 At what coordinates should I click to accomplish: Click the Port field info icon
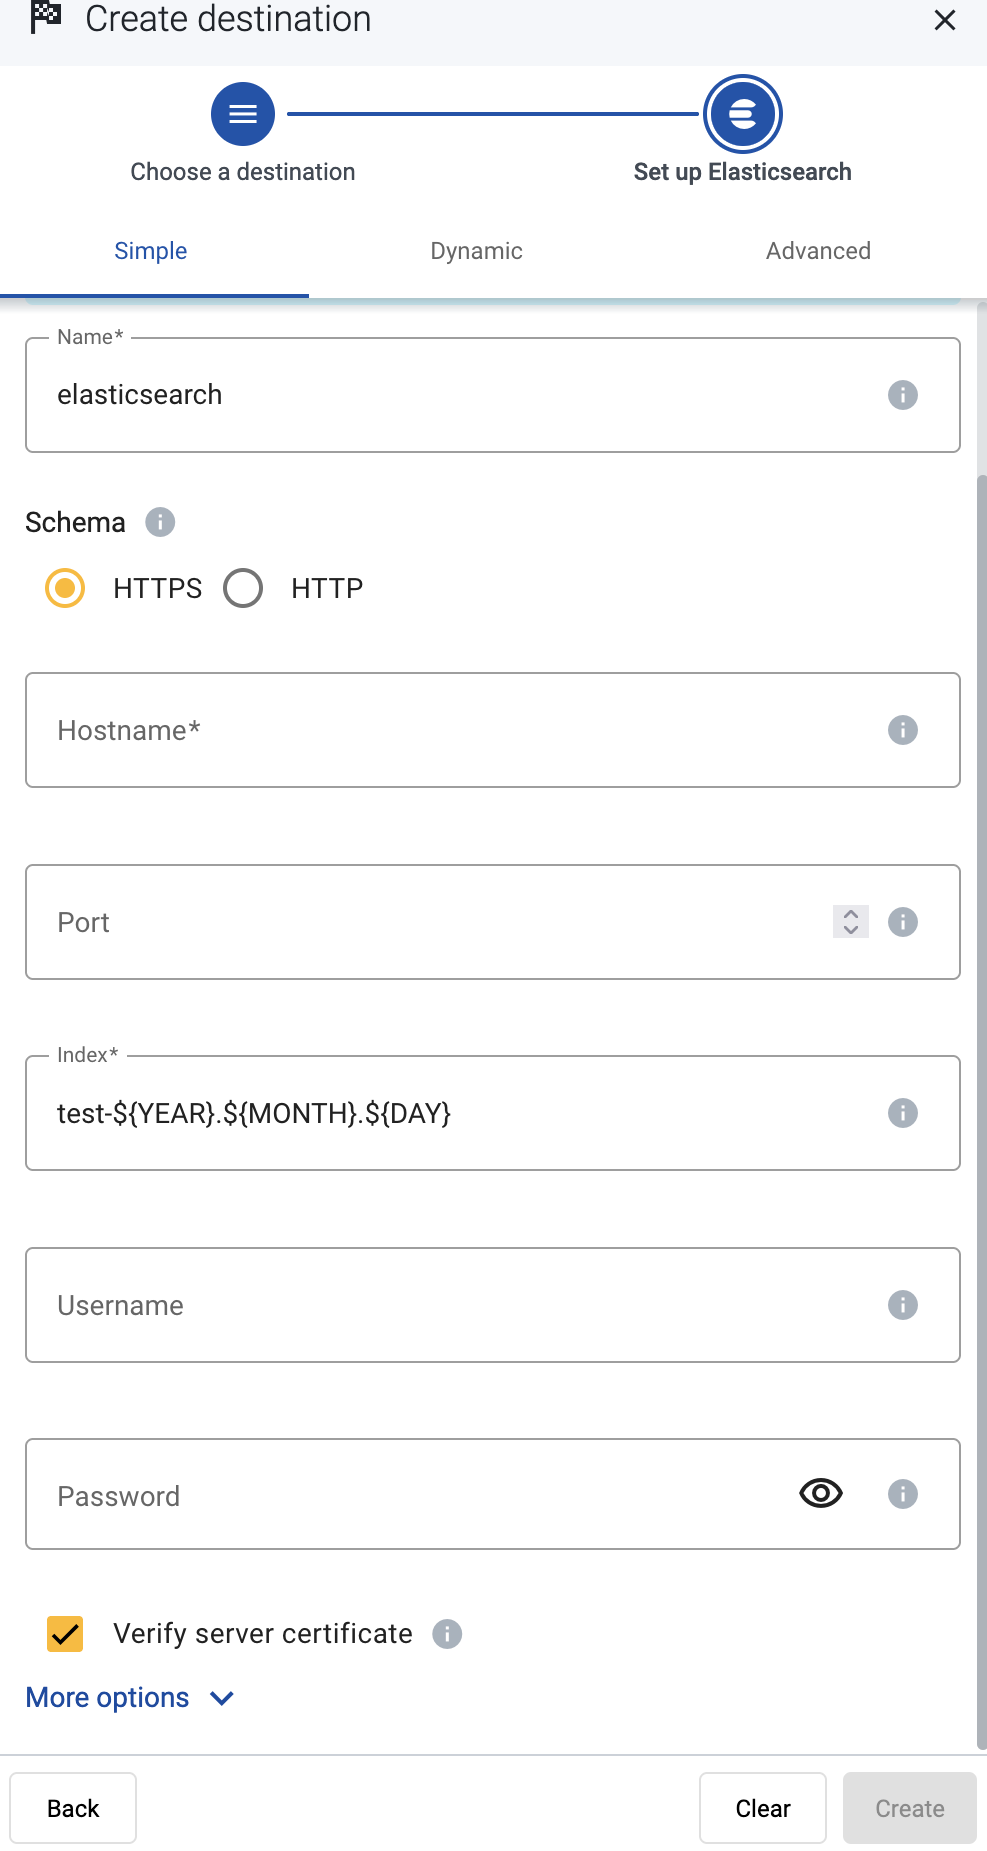[902, 922]
